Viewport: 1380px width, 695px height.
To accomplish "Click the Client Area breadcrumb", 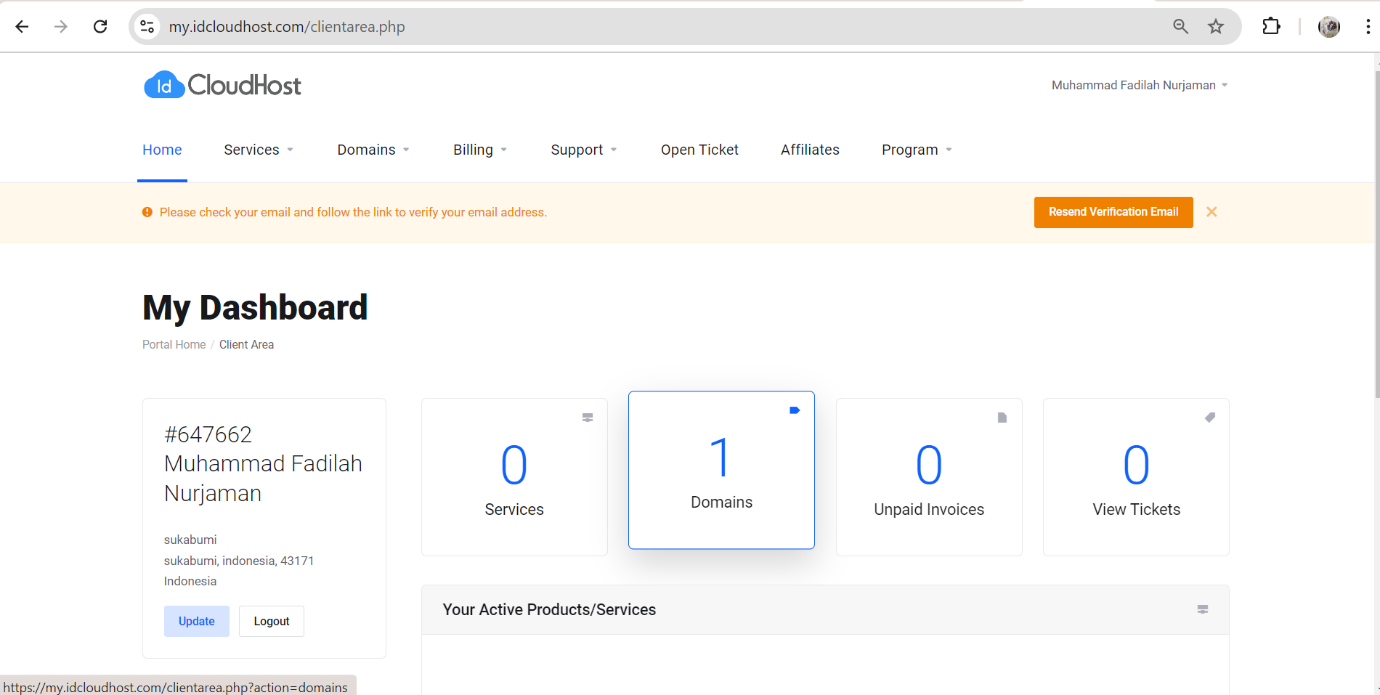I will tap(246, 345).
